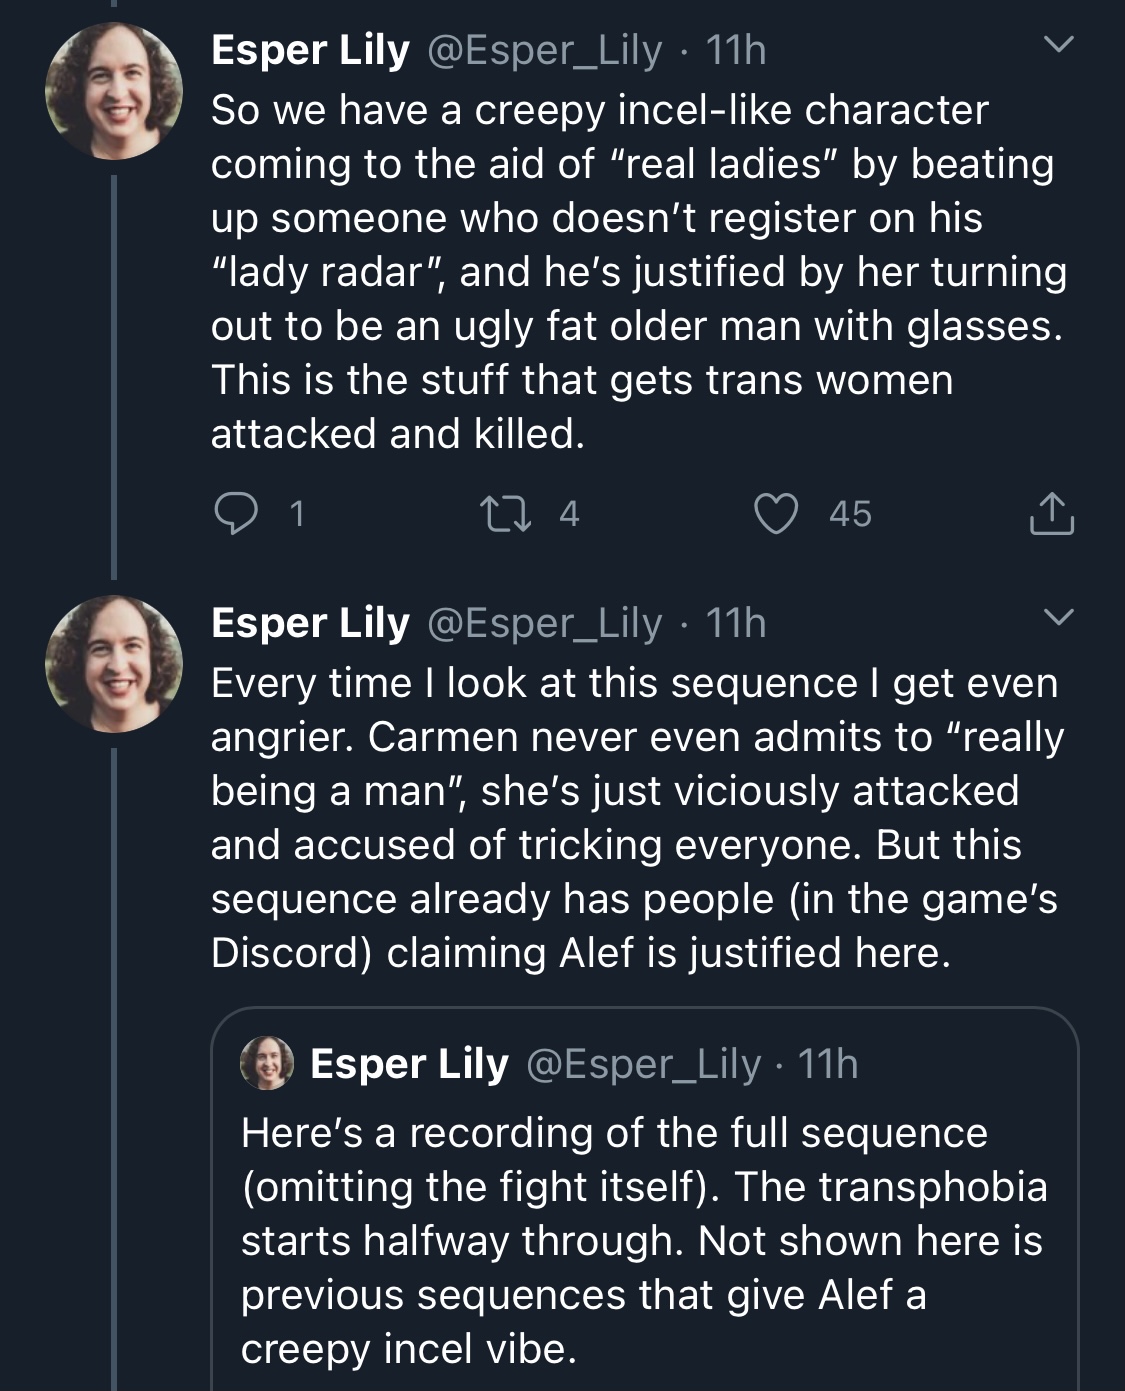Open Esper Lily avatar on first tweet
Viewport: 1125px width, 1391px height.
pos(114,91)
